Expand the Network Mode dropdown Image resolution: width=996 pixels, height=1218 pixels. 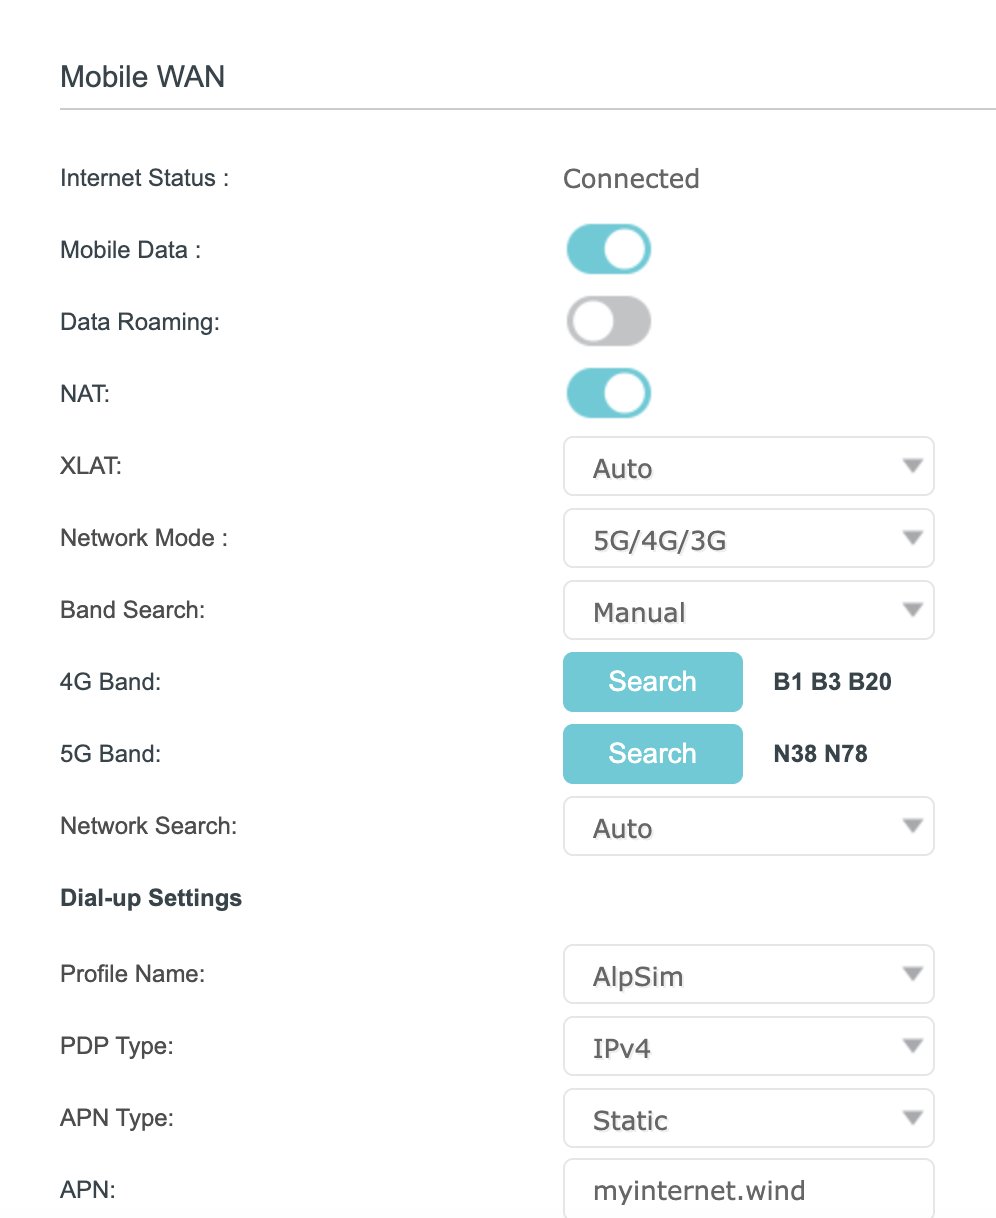coord(748,540)
